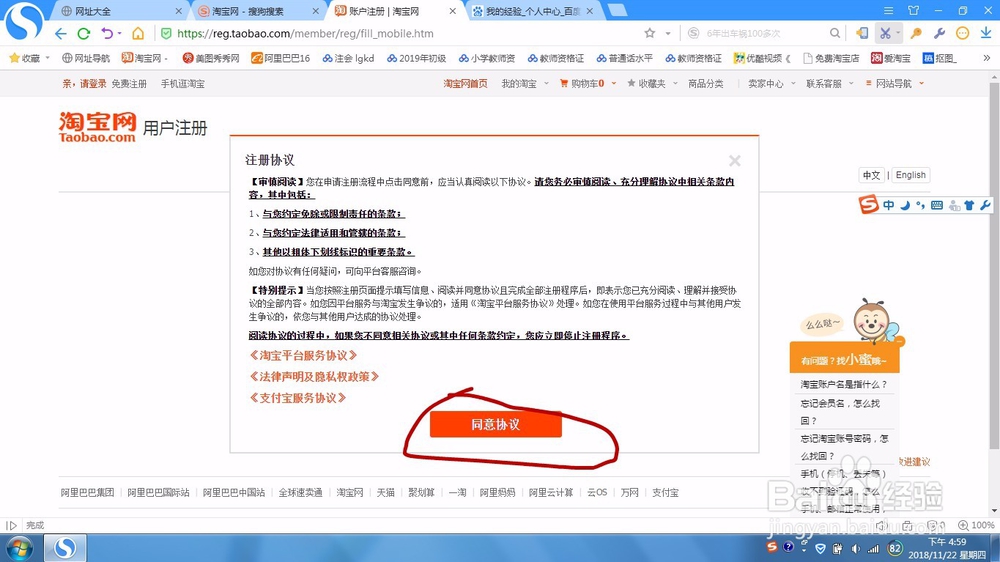Go to the browser home page icon
Viewport: 1000px width, 562px height.
click(138, 33)
